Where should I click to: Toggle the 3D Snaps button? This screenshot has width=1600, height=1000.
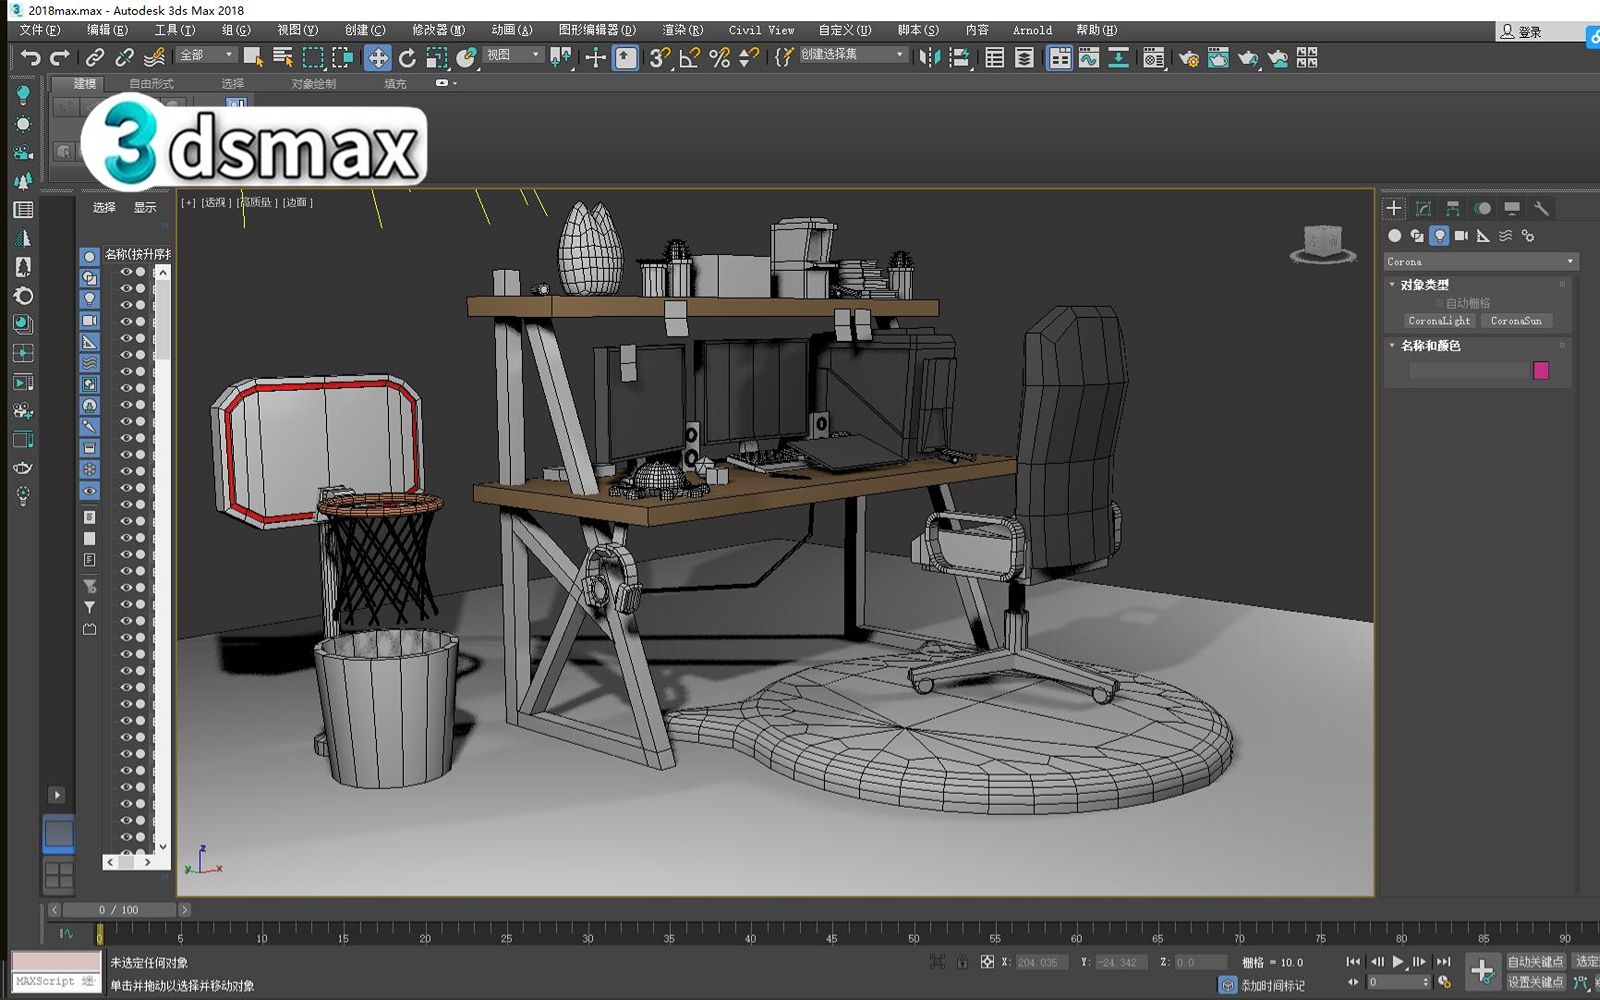click(x=659, y=58)
